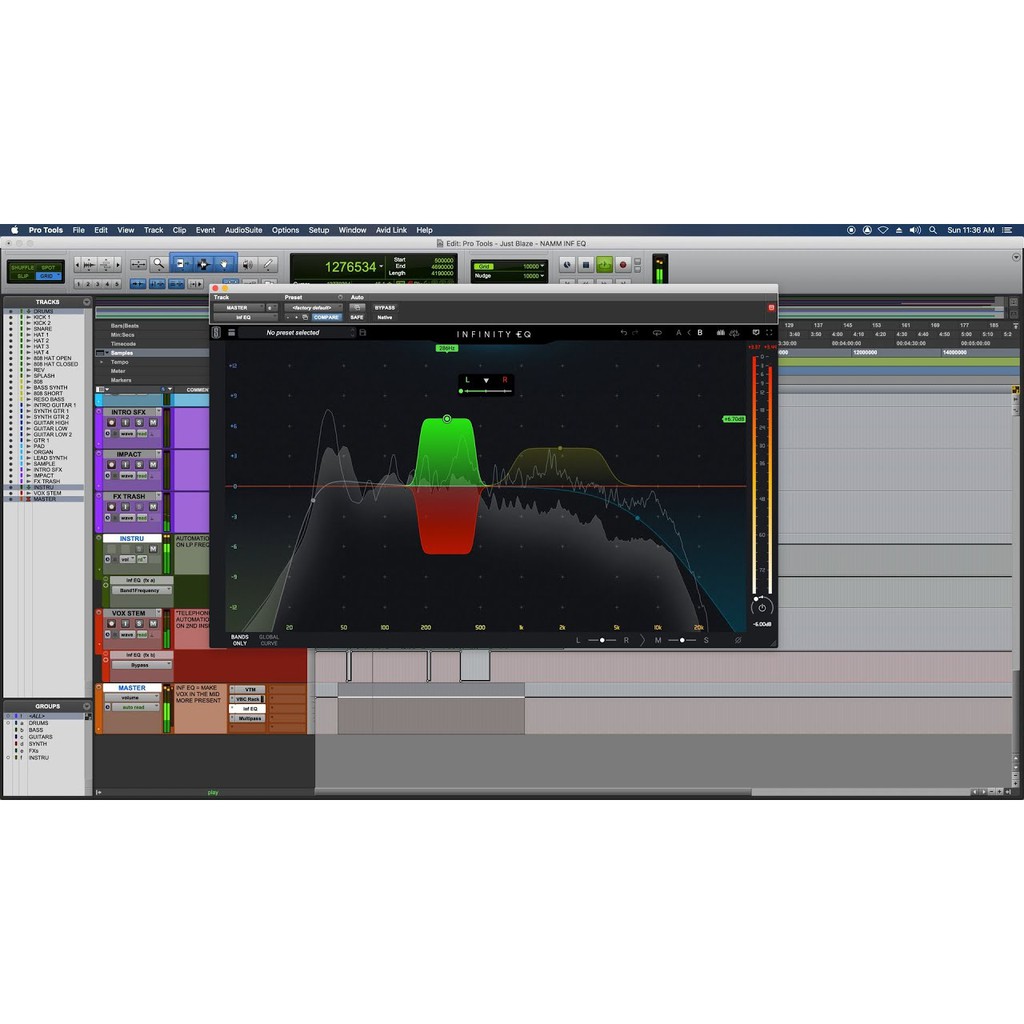Click the macOS volume icon
Image resolution: width=1024 pixels, height=1024 pixels.
coord(915,230)
